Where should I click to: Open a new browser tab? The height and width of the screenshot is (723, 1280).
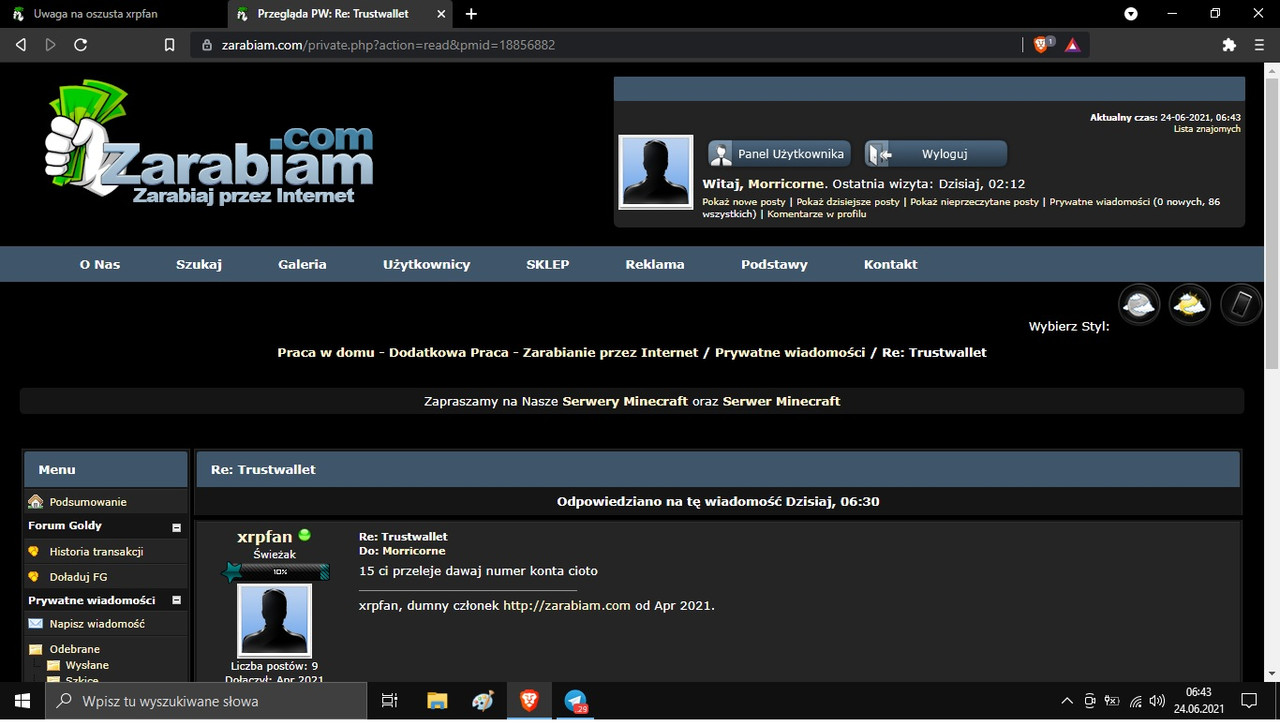point(471,14)
